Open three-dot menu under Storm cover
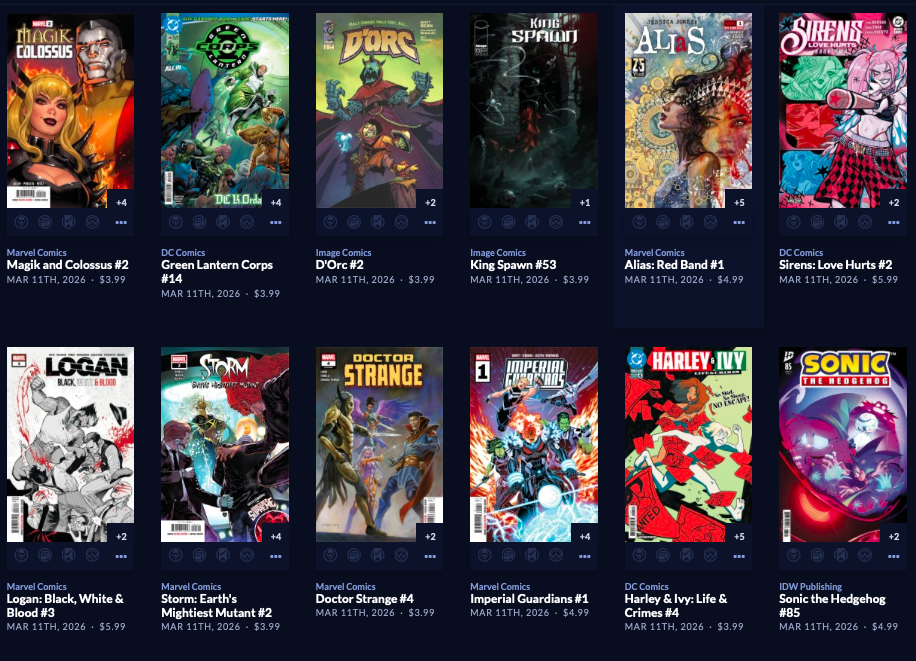Viewport: 916px width, 661px height. [x=276, y=556]
